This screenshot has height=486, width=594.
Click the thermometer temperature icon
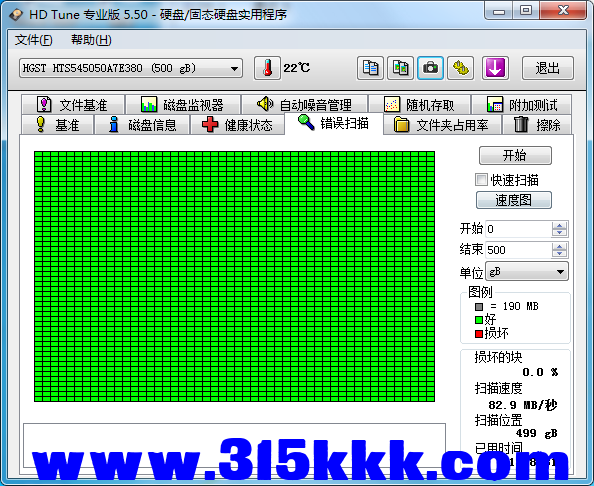(267, 68)
